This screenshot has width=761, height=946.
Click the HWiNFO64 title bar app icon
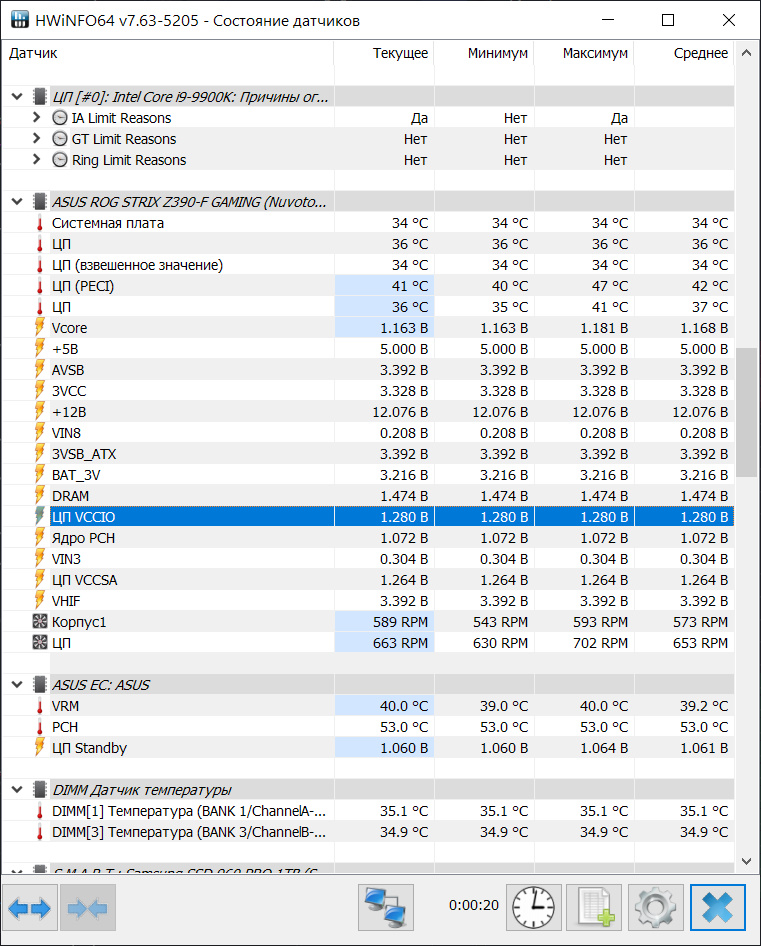tap(19, 20)
